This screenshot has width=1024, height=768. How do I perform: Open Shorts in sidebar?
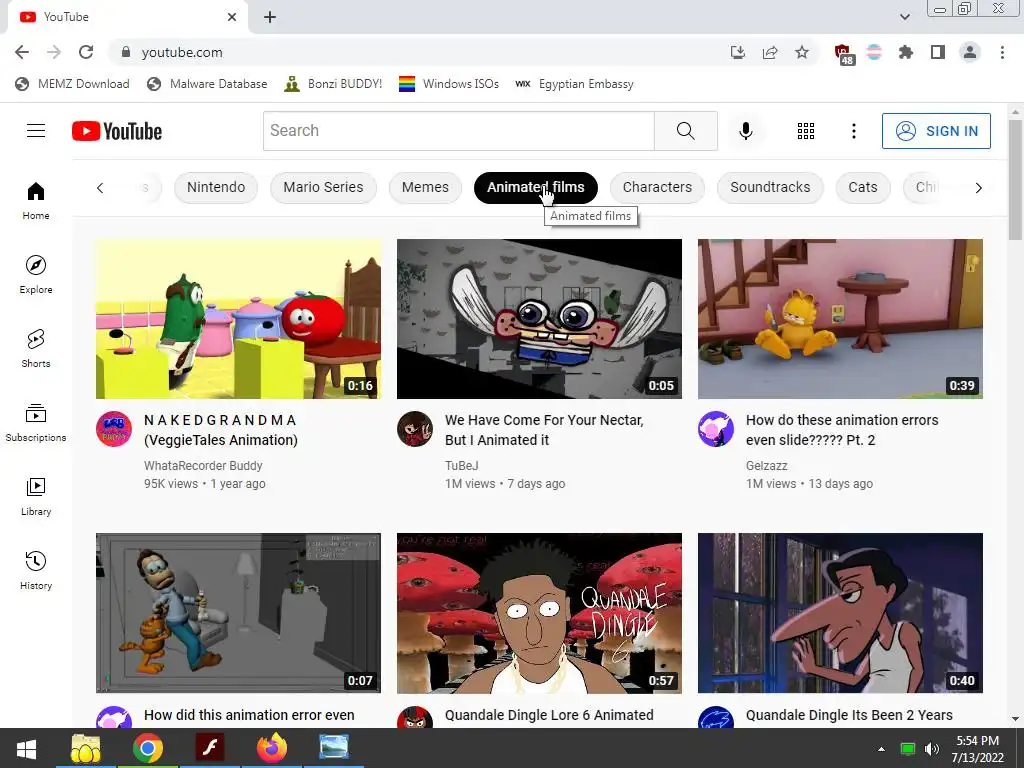(x=36, y=348)
